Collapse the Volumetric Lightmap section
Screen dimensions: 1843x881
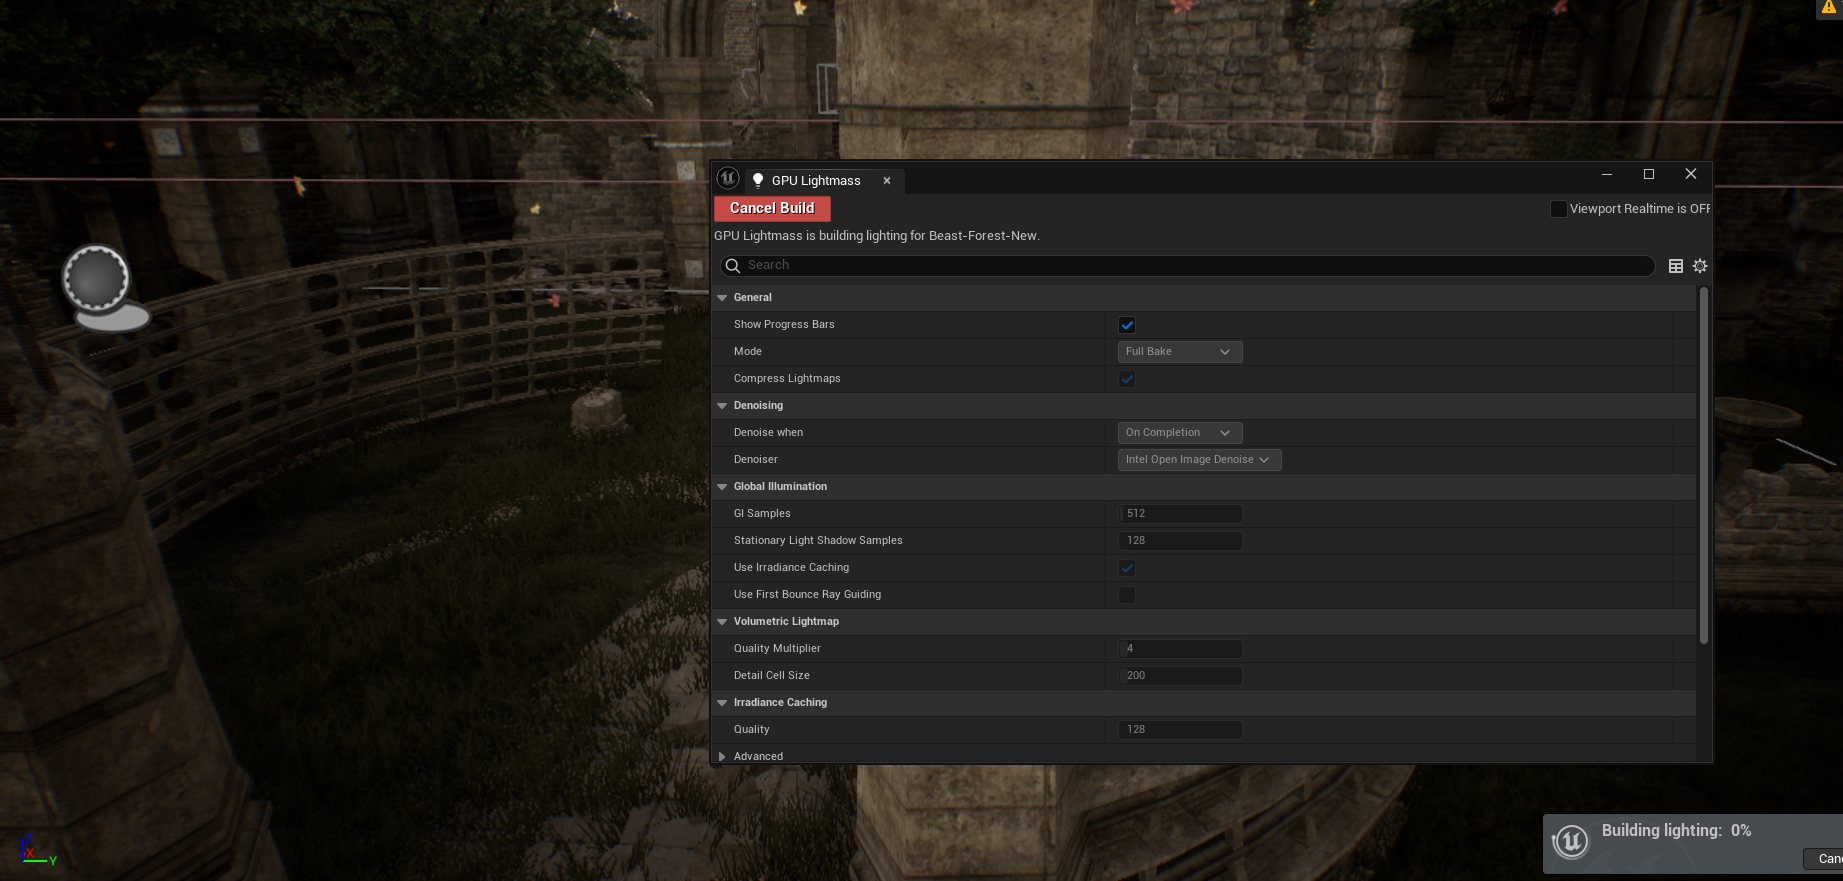(x=722, y=622)
